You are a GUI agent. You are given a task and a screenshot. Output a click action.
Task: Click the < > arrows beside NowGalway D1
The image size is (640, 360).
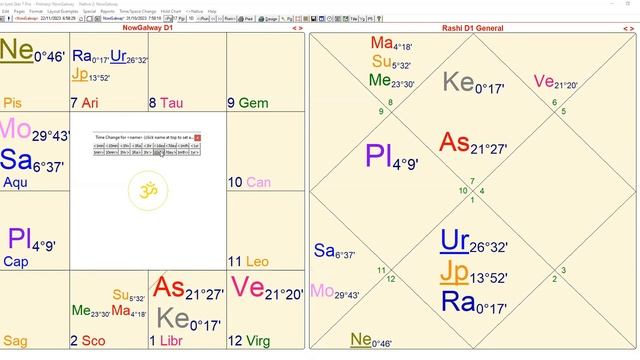298,28
